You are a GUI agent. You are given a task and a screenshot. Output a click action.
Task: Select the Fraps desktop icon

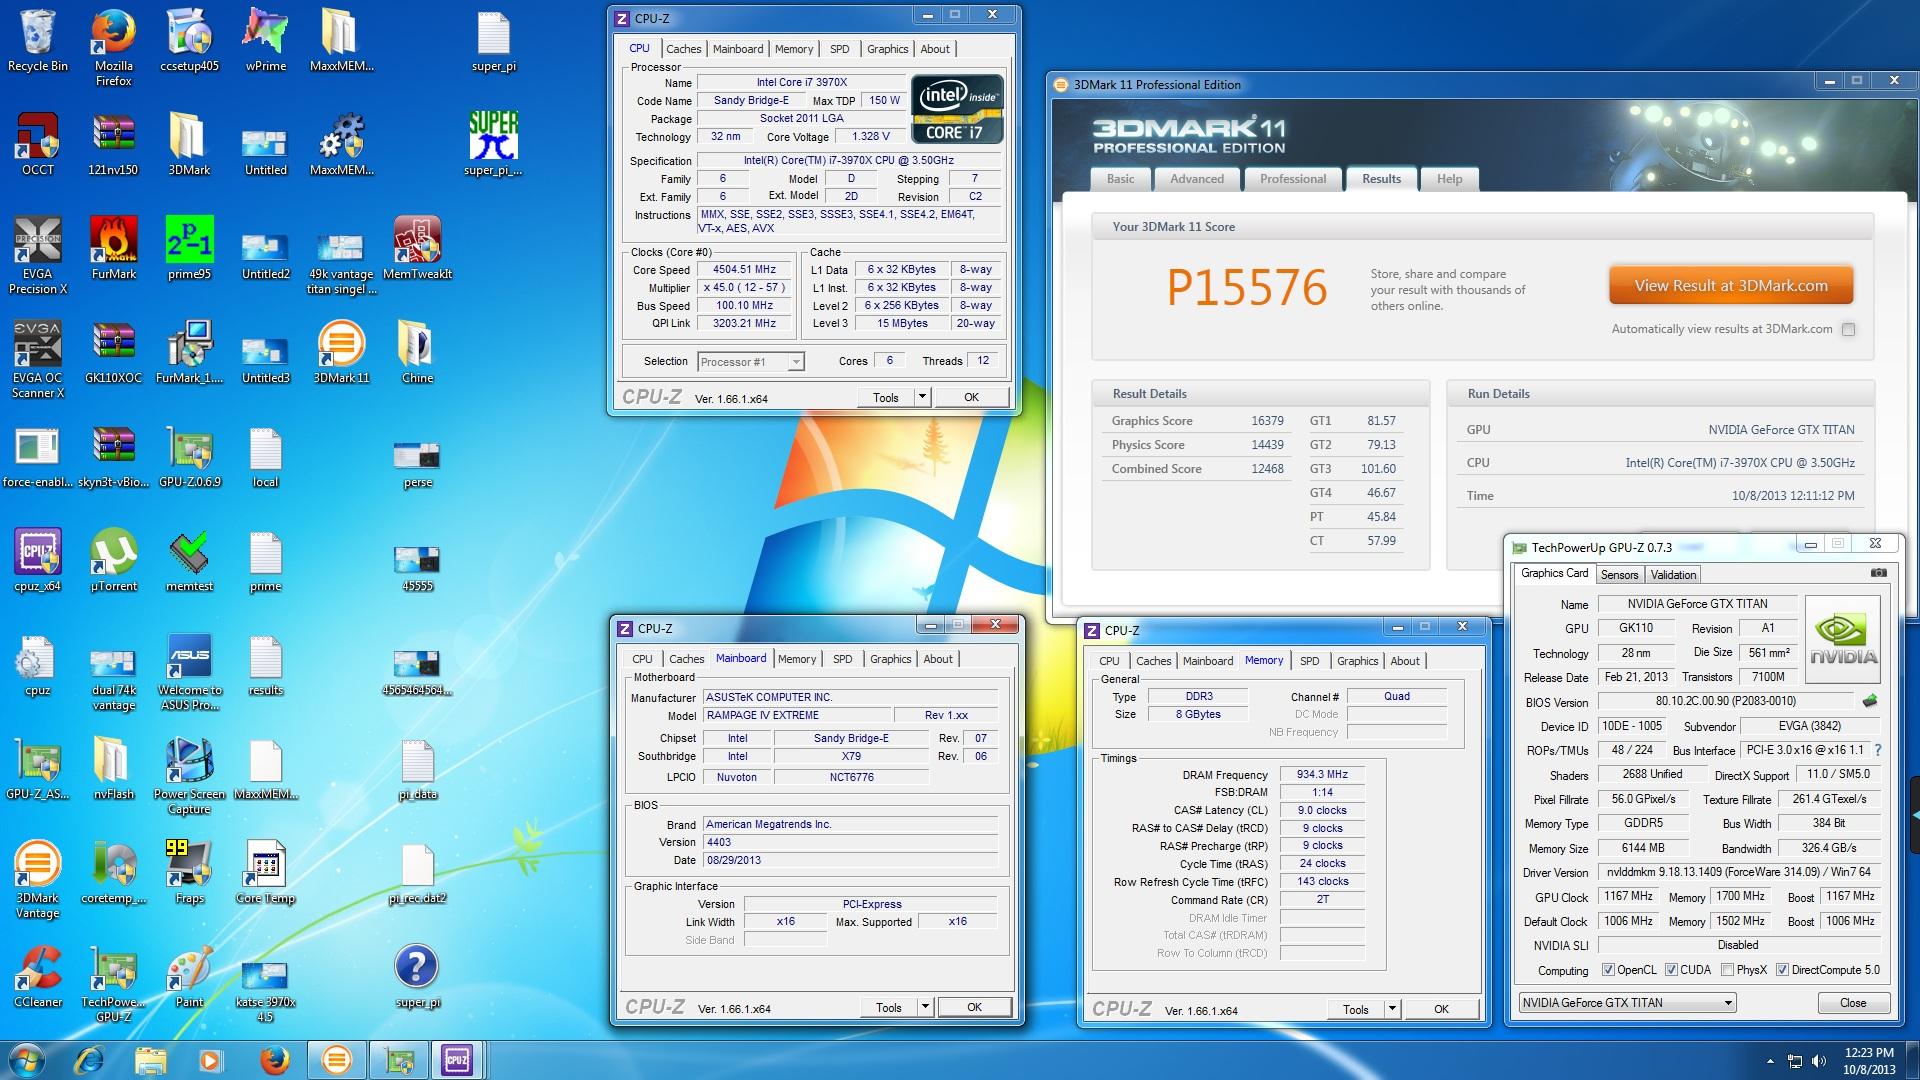(189, 873)
